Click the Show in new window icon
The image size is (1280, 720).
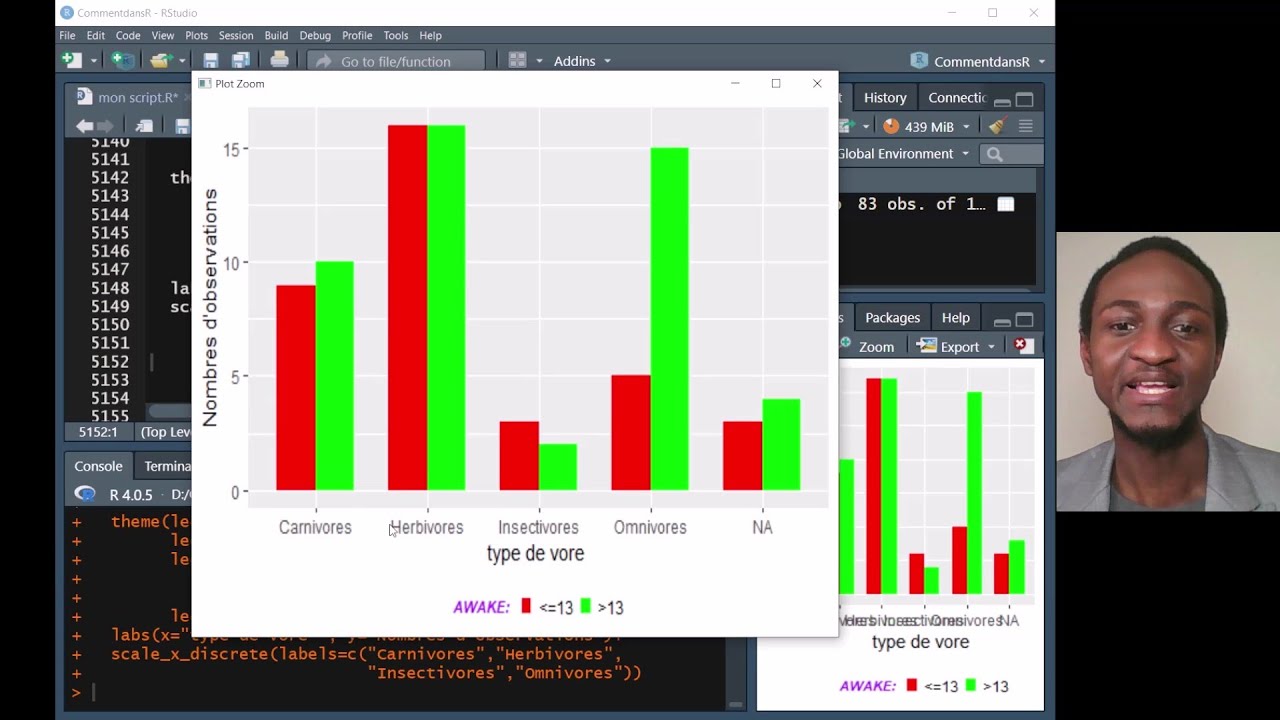[x=145, y=126]
